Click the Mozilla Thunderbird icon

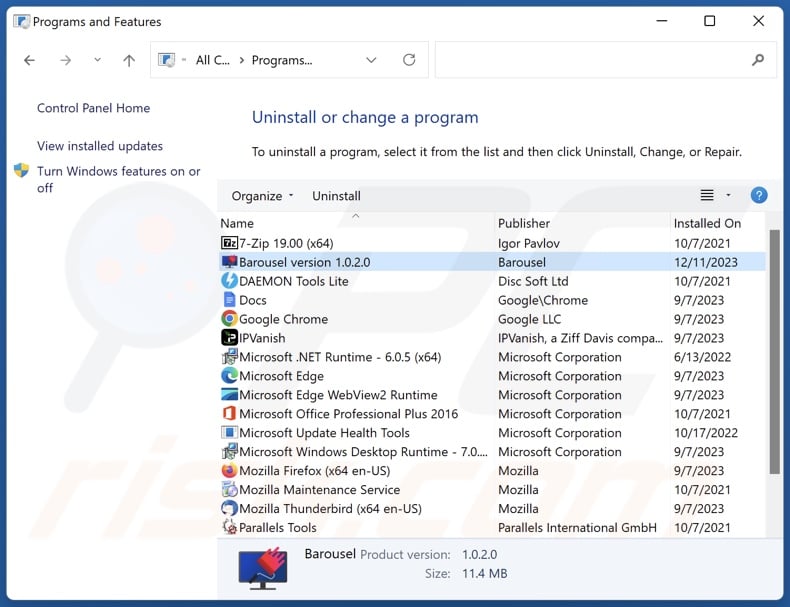[229, 508]
